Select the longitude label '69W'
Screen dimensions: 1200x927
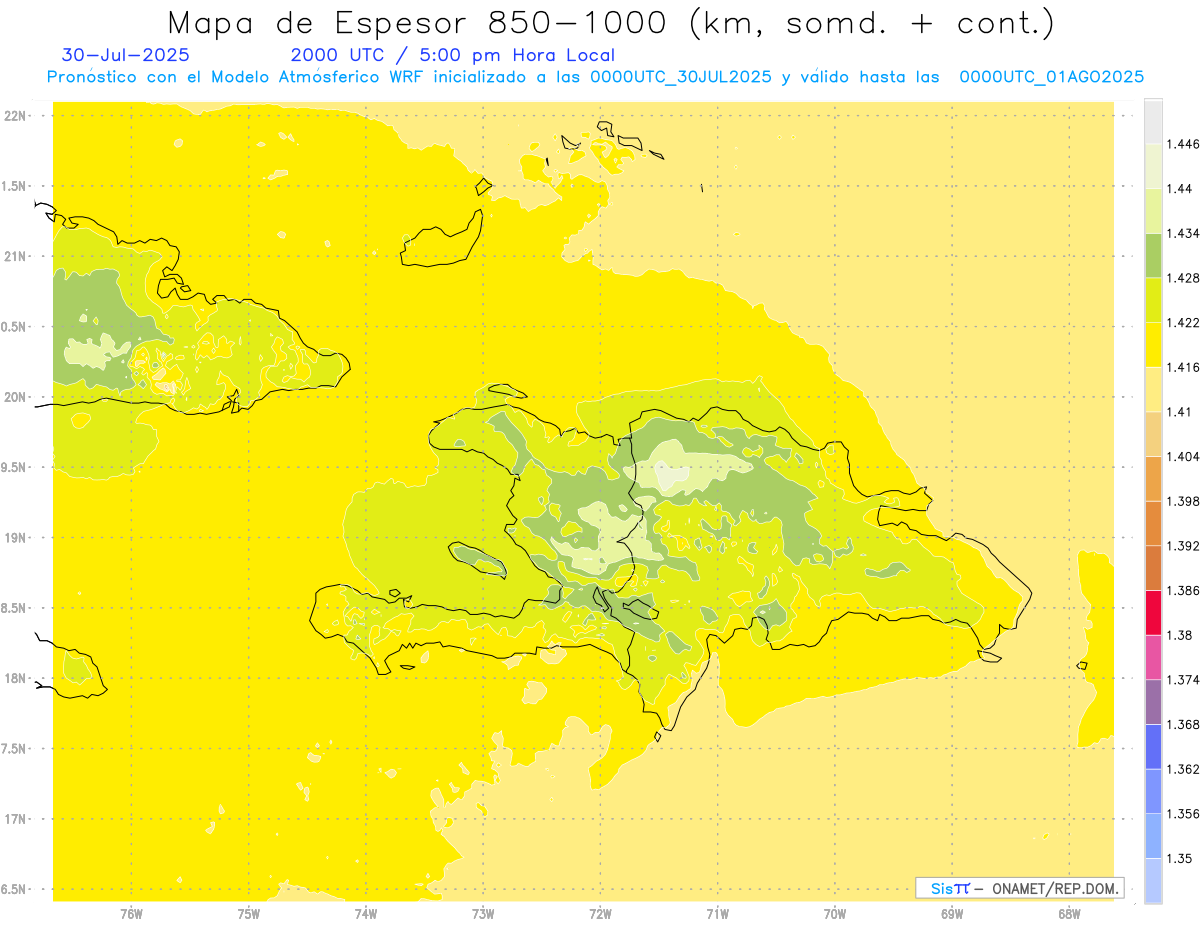[x=952, y=915]
